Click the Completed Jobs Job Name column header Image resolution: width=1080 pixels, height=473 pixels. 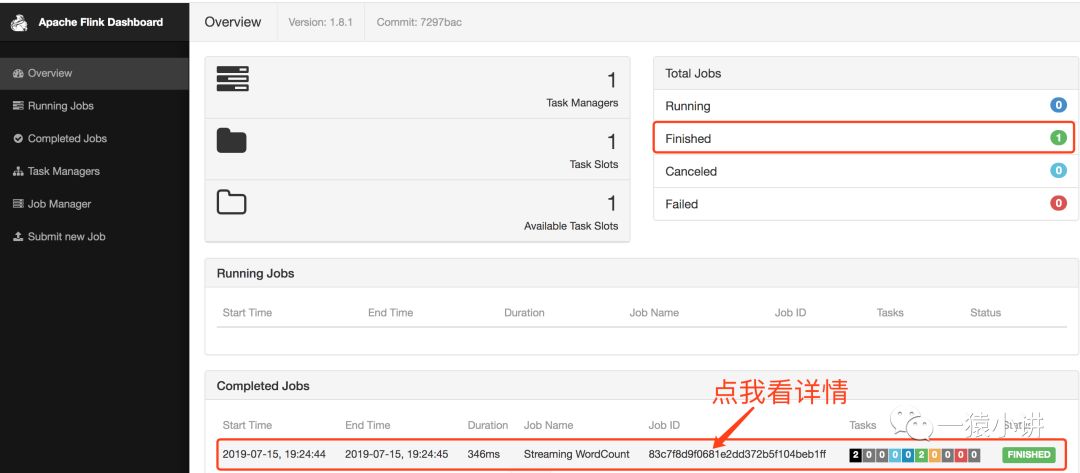pyautogui.click(x=548, y=425)
